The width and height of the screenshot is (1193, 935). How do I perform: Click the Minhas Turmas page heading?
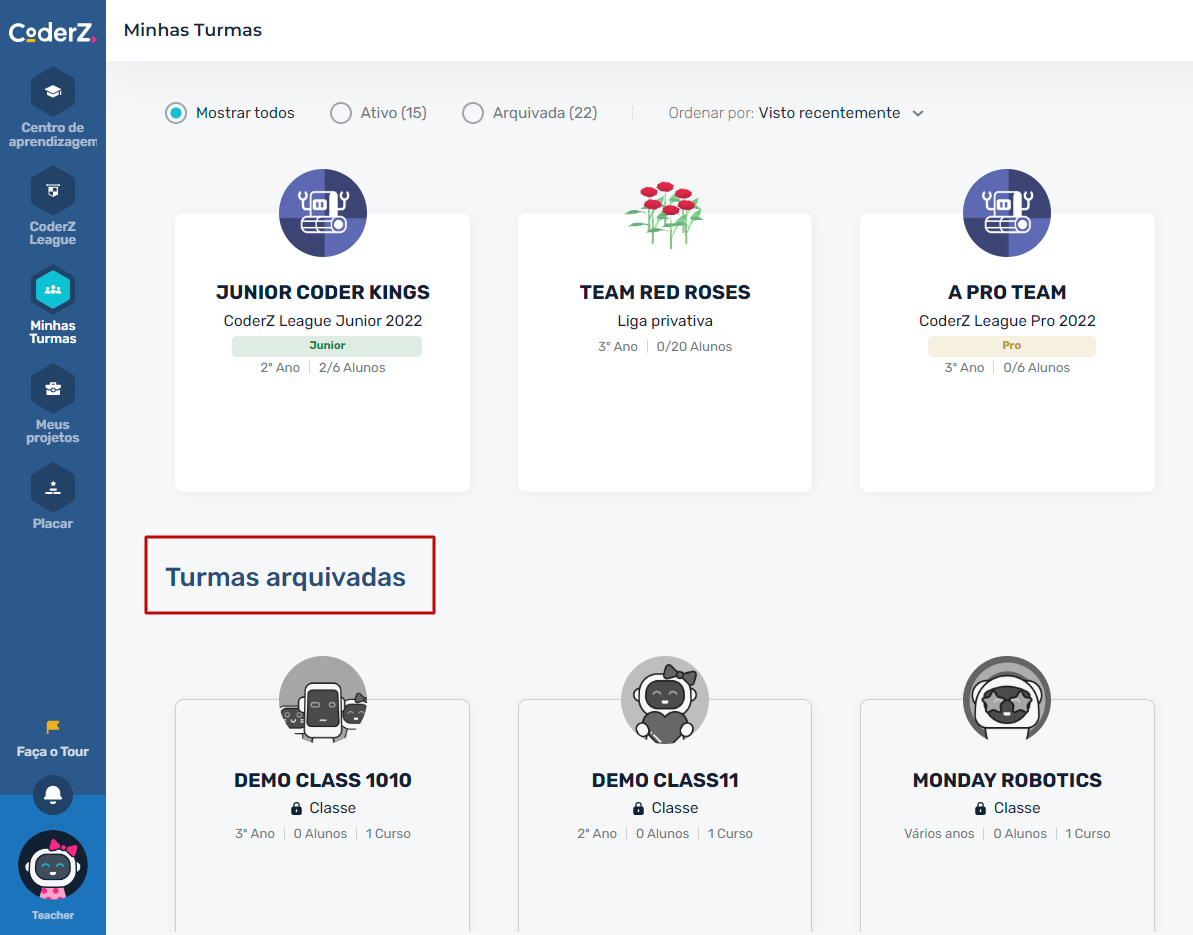[192, 30]
